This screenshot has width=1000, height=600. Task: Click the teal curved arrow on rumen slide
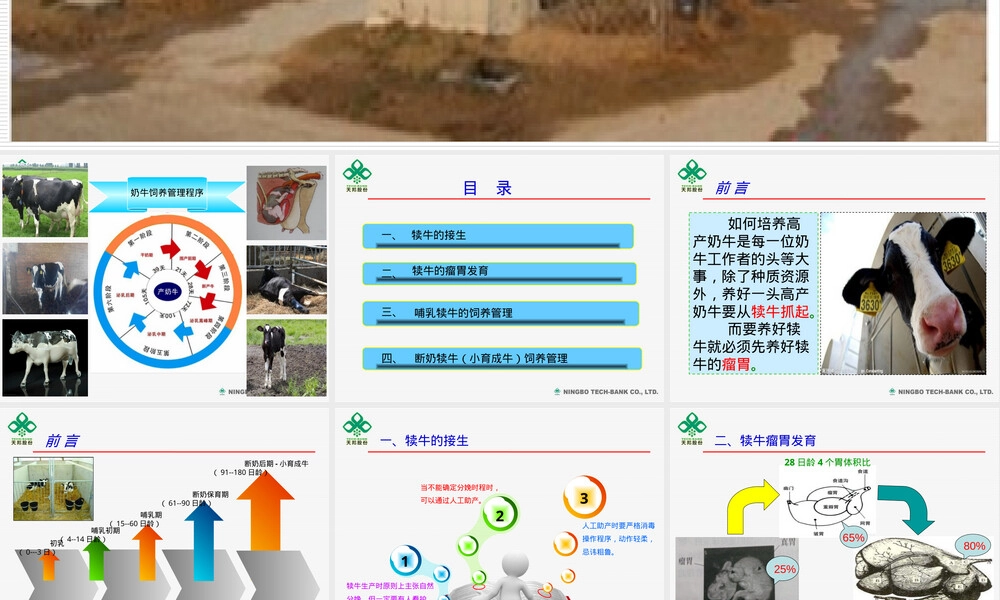click(x=906, y=509)
